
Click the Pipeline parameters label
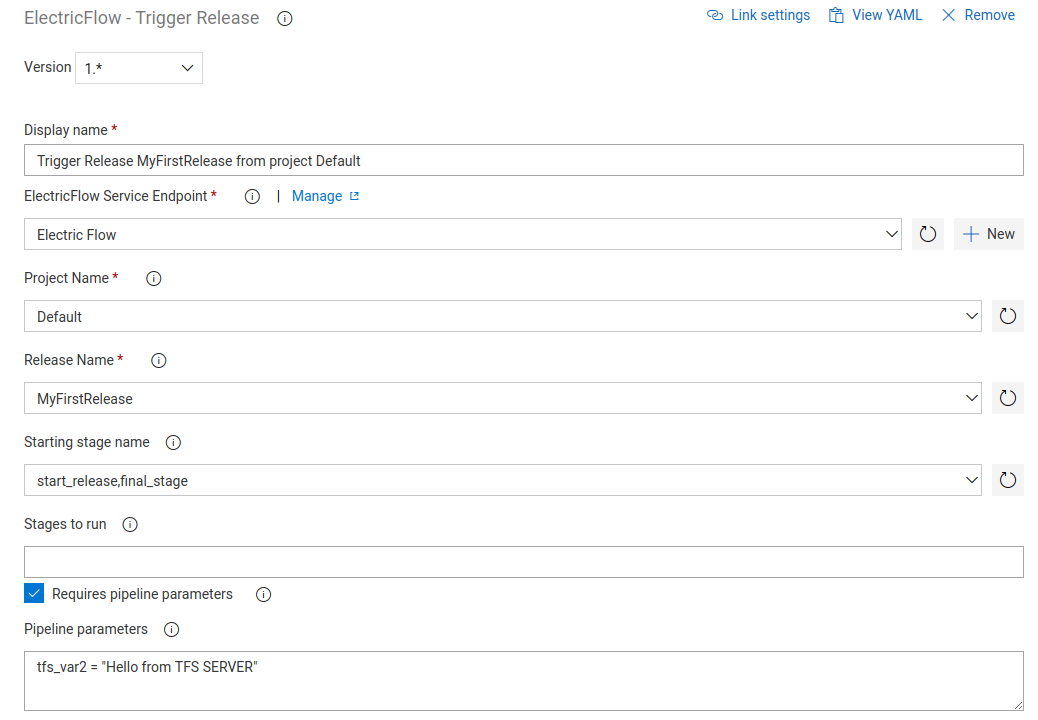click(x=86, y=629)
